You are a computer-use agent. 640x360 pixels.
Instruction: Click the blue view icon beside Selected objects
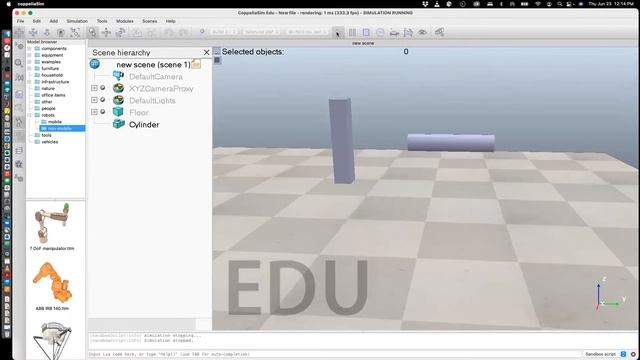[x=217, y=51]
